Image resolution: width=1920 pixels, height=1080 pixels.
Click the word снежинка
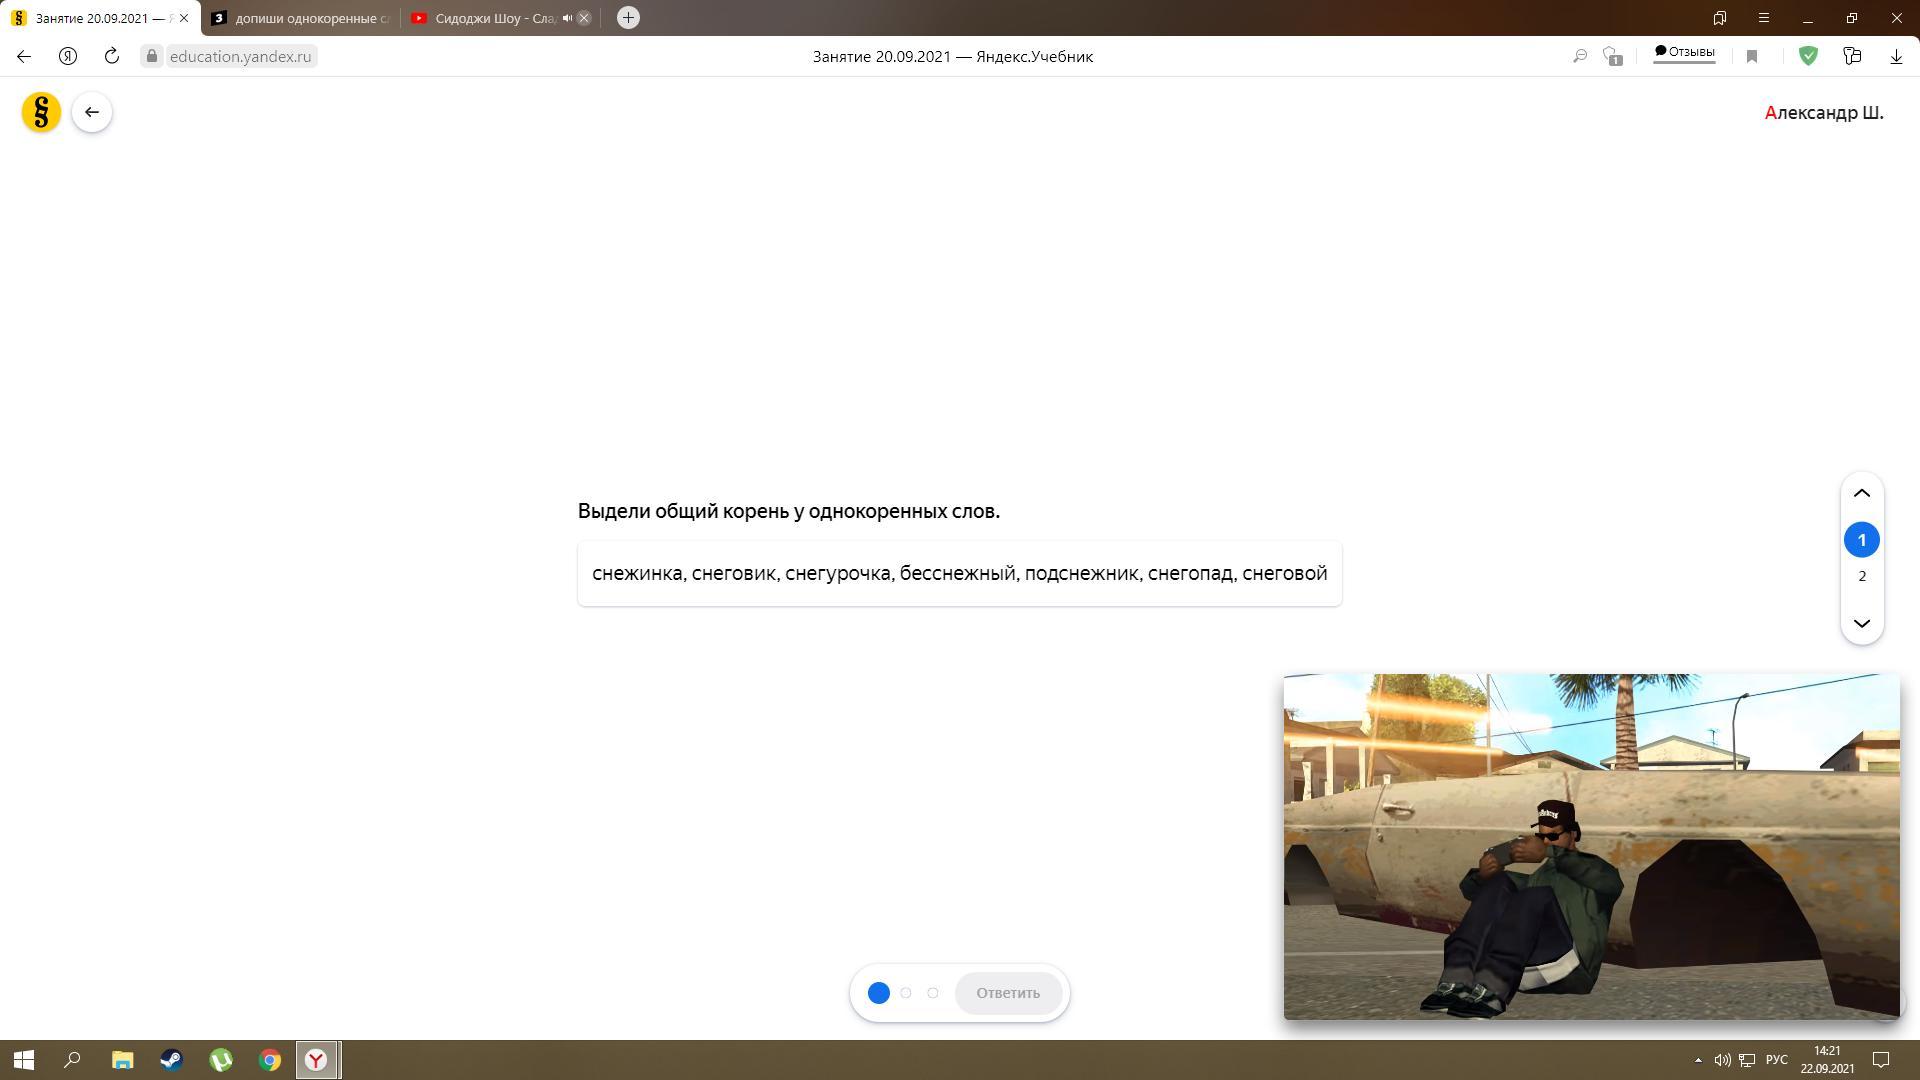tap(637, 573)
